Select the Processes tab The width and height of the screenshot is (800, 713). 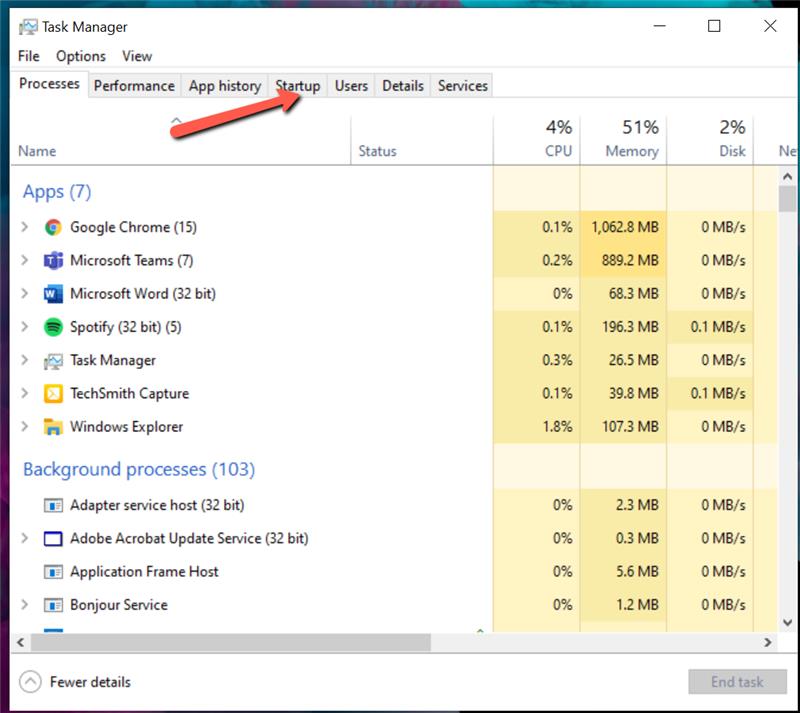pos(49,84)
